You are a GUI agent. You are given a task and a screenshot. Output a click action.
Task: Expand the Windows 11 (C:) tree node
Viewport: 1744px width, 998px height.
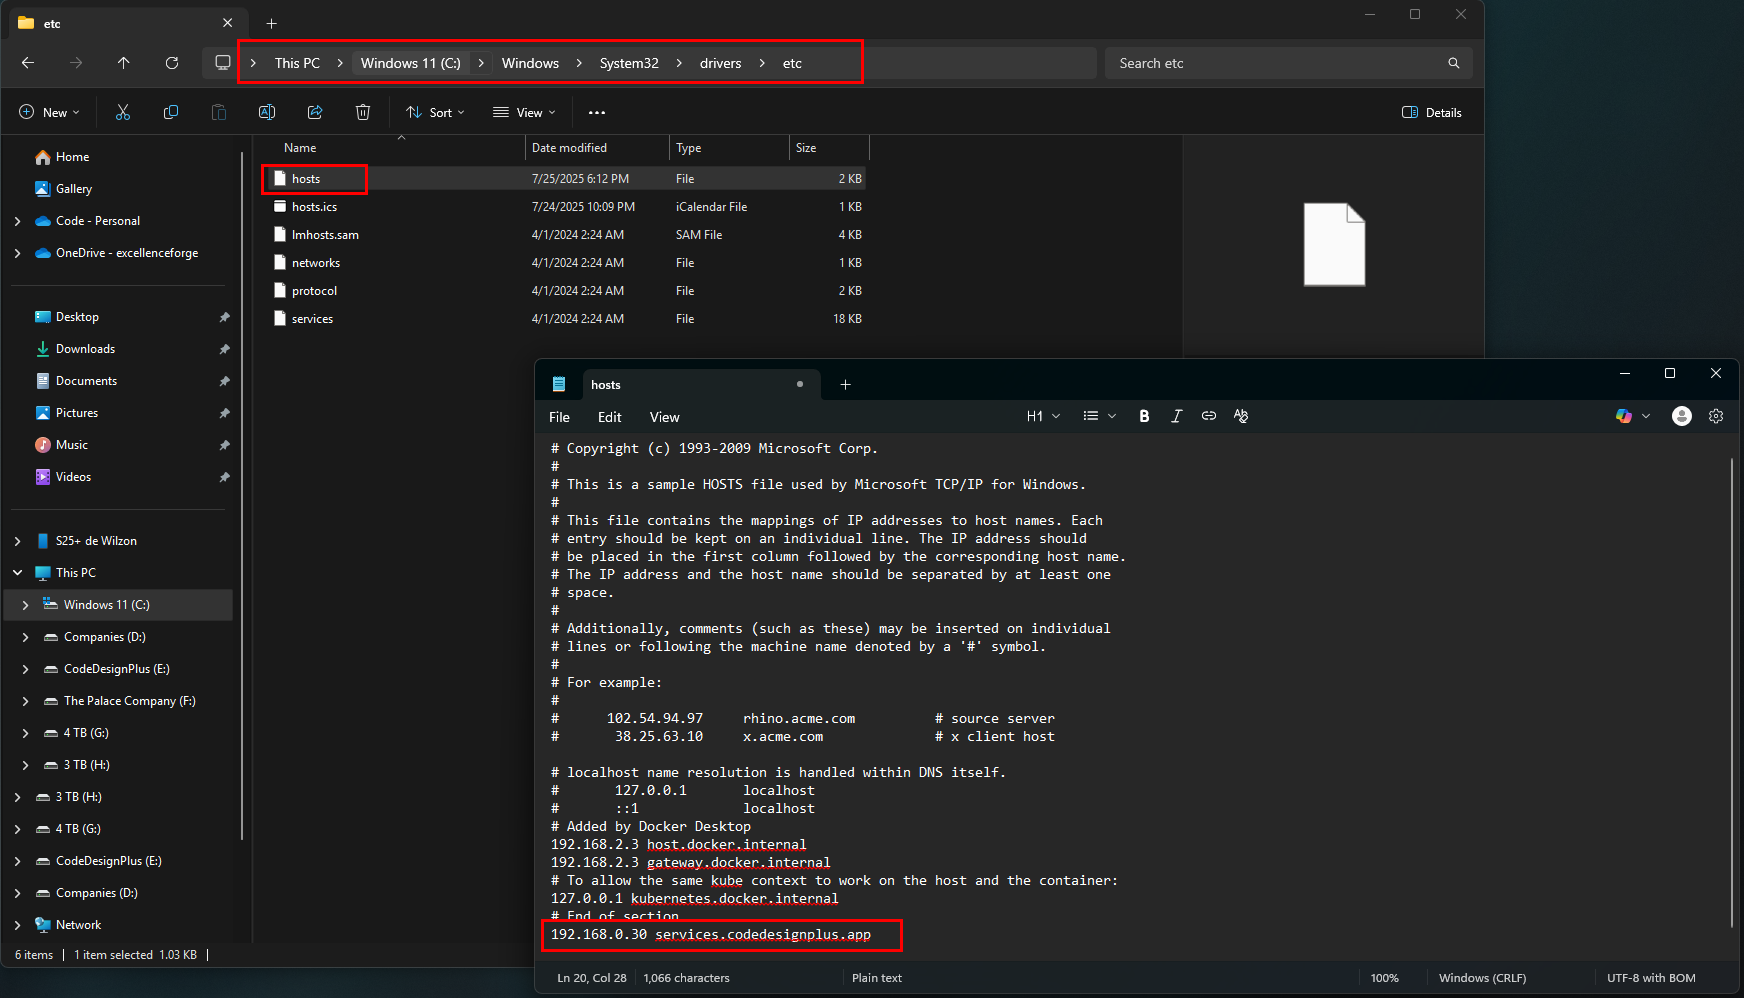[x=25, y=605]
